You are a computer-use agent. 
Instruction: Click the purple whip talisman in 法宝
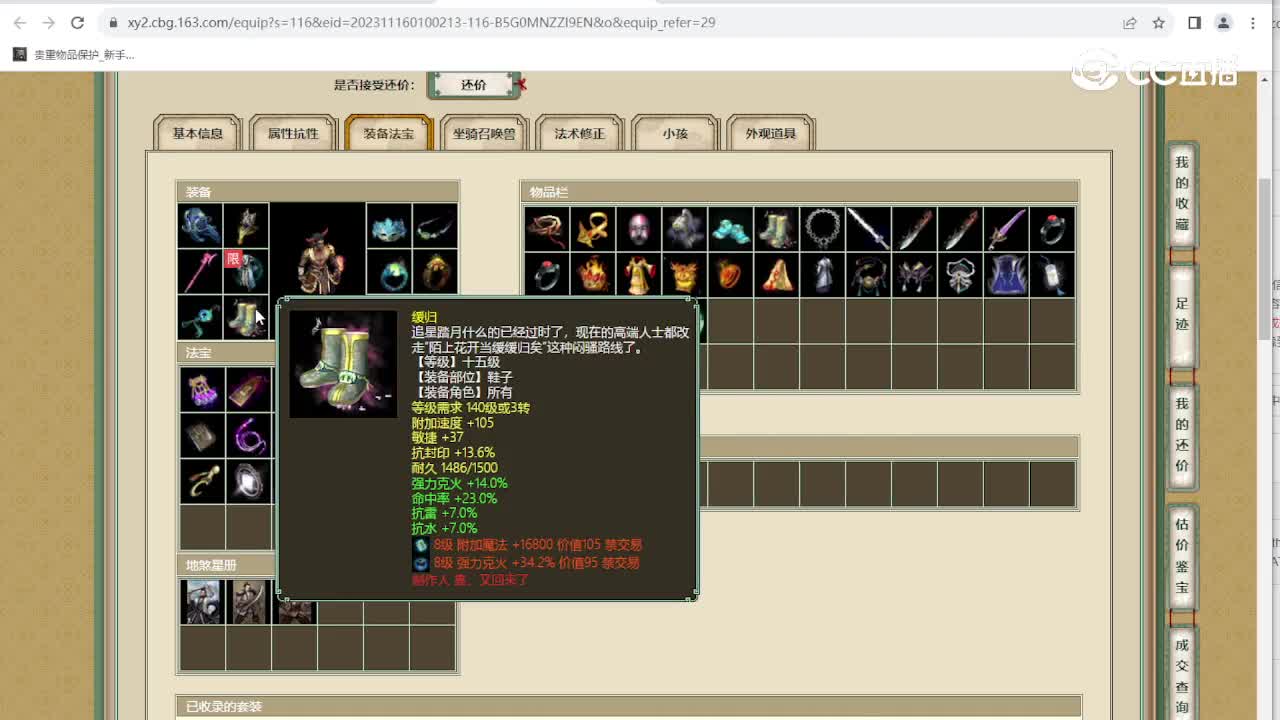[x=248, y=435]
